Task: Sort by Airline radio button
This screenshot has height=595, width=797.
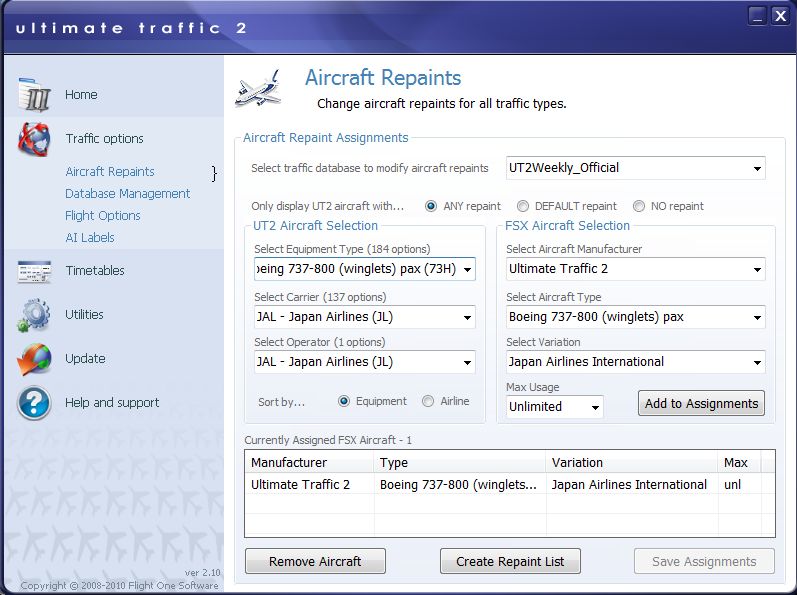Action: coord(428,401)
